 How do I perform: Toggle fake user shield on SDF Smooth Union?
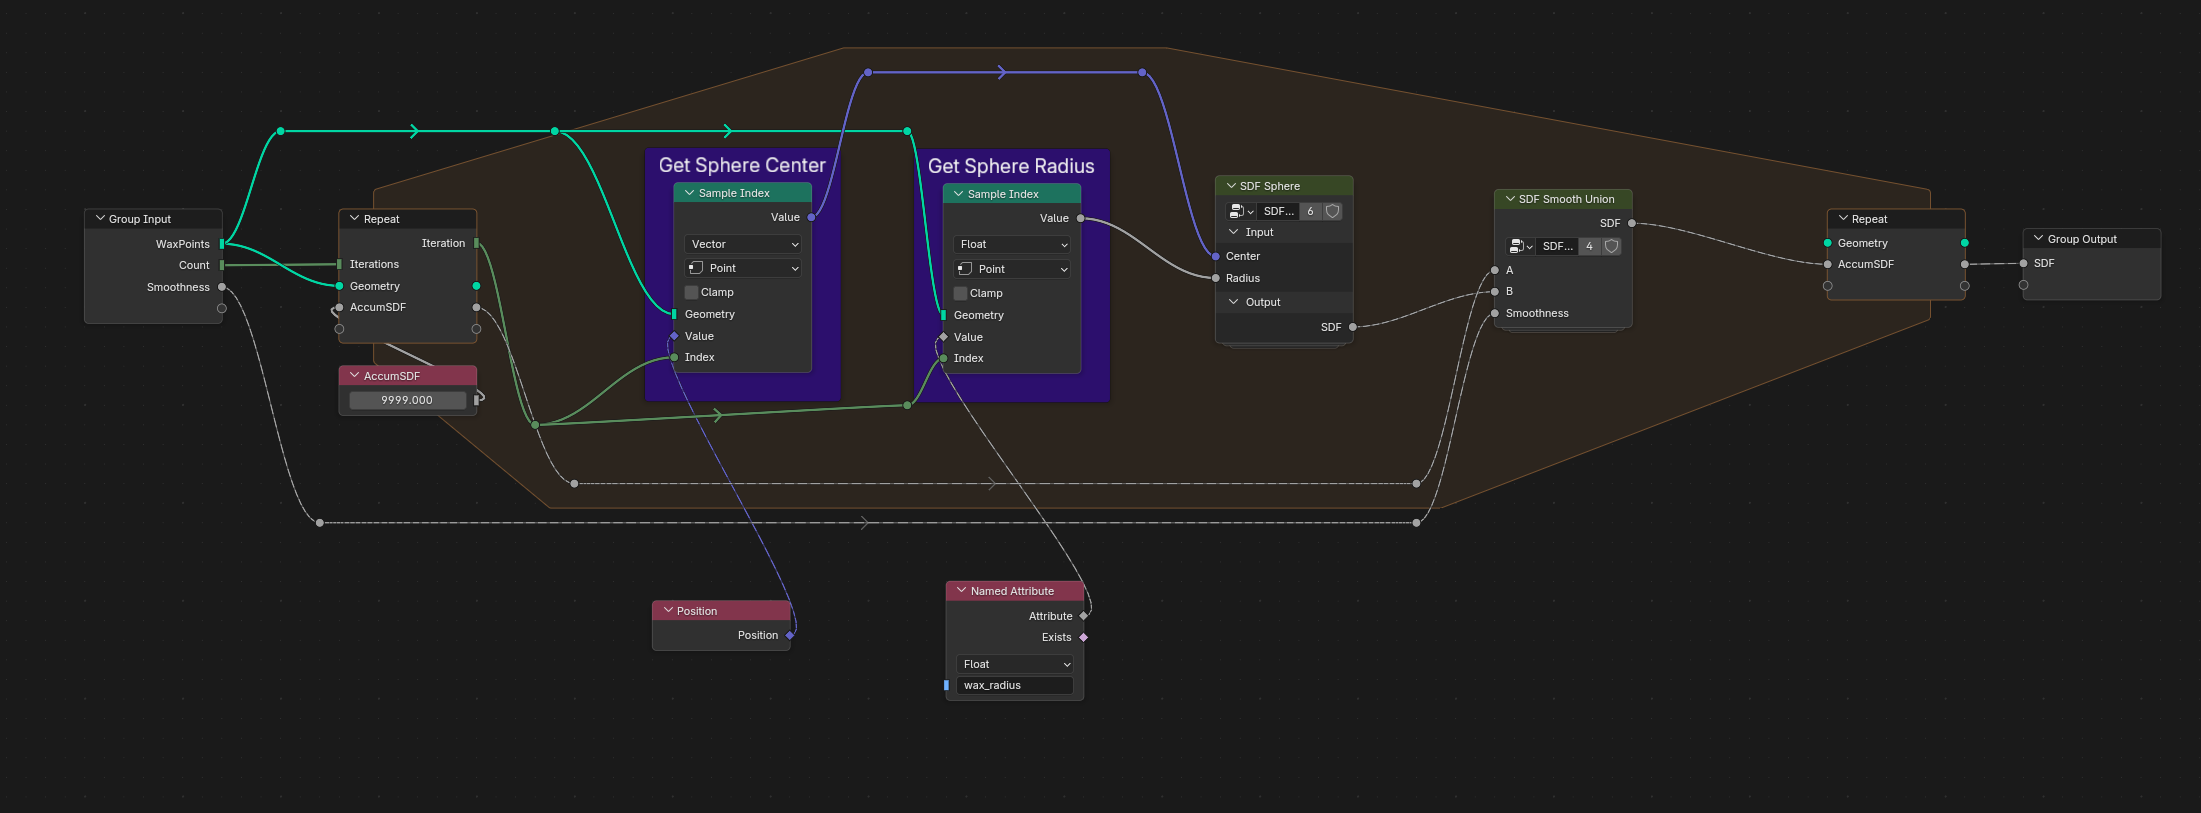(1611, 246)
